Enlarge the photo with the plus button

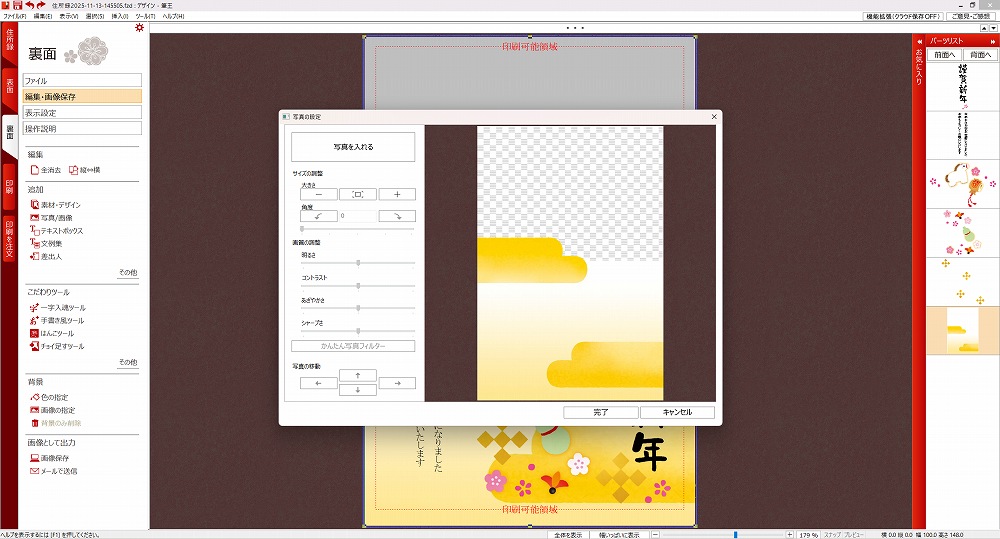coord(397,194)
